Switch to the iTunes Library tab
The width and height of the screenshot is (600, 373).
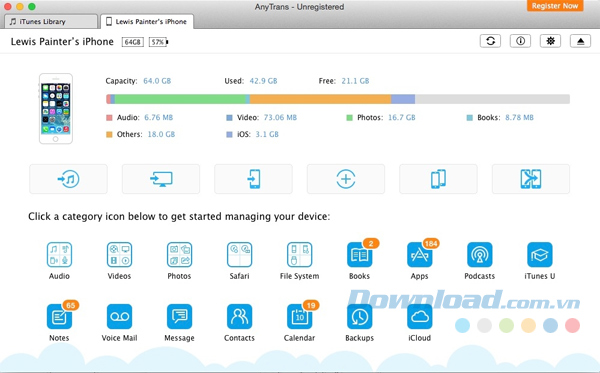[x=51, y=21]
